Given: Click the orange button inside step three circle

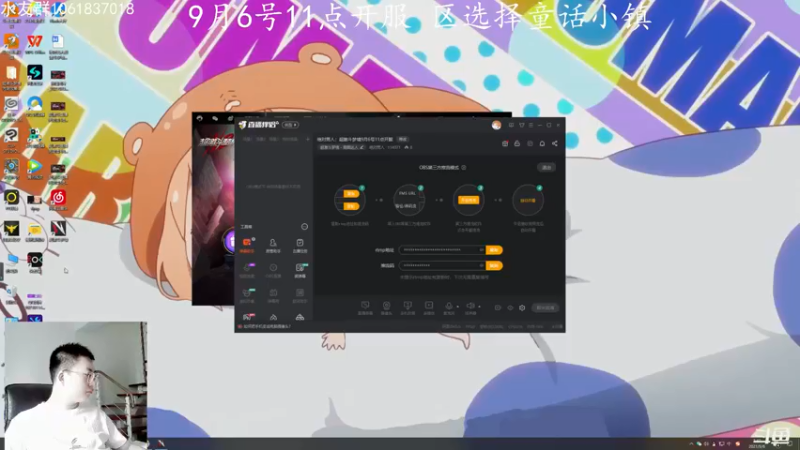Looking at the screenshot, I should [x=468, y=200].
